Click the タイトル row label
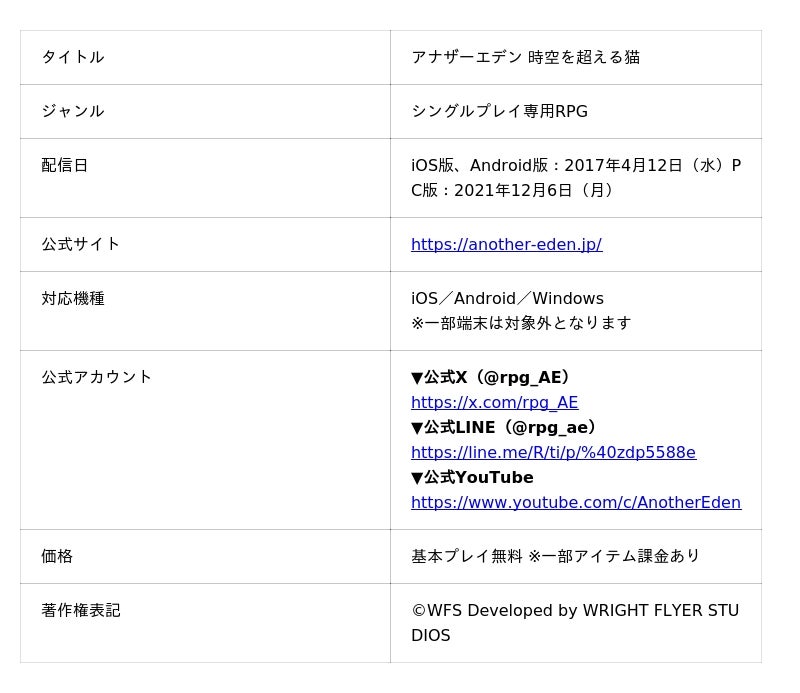The image size is (800, 693). coord(73,57)
